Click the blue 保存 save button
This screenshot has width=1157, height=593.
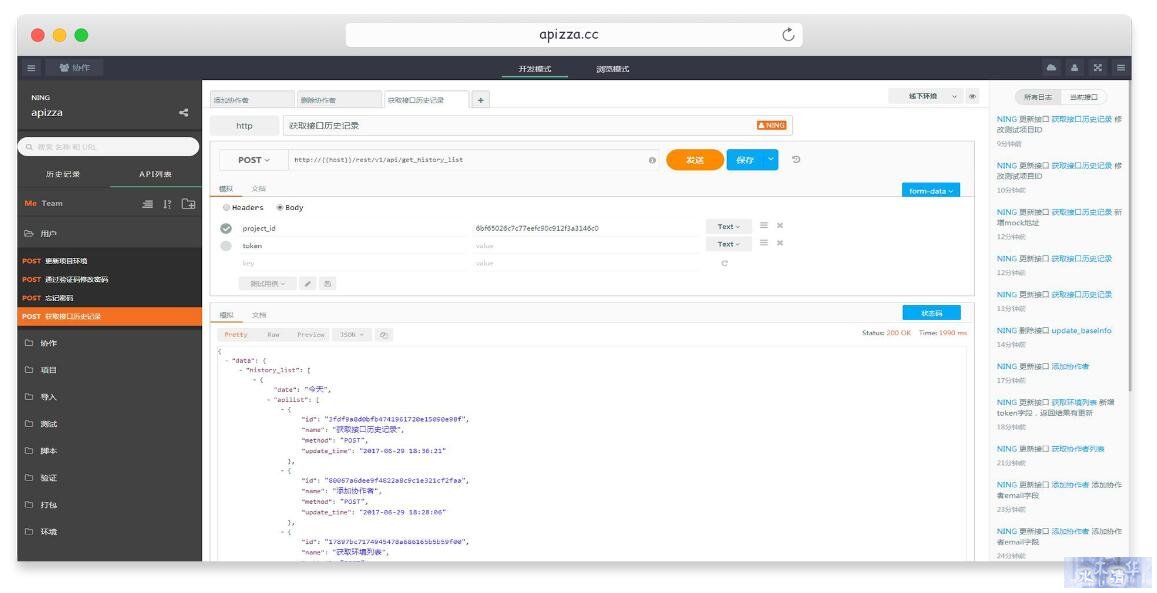[745, 159]
